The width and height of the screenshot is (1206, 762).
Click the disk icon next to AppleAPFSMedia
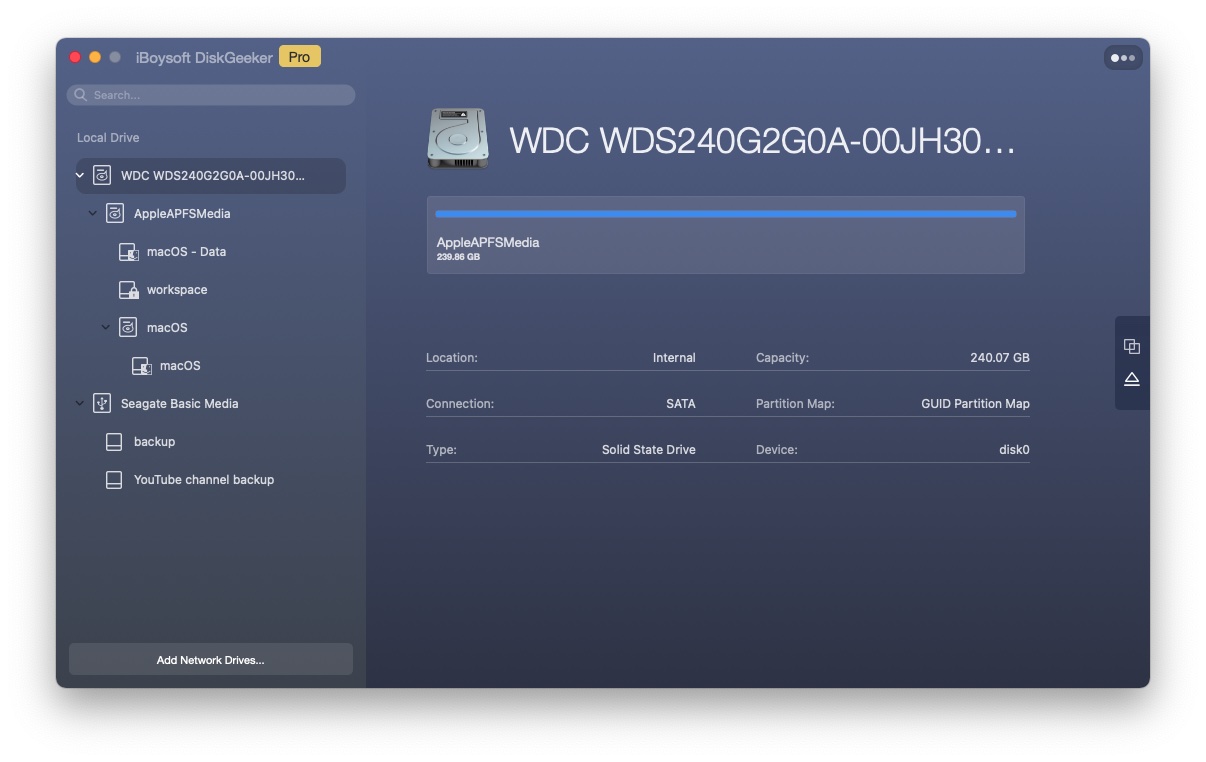[x=114, y=214]
